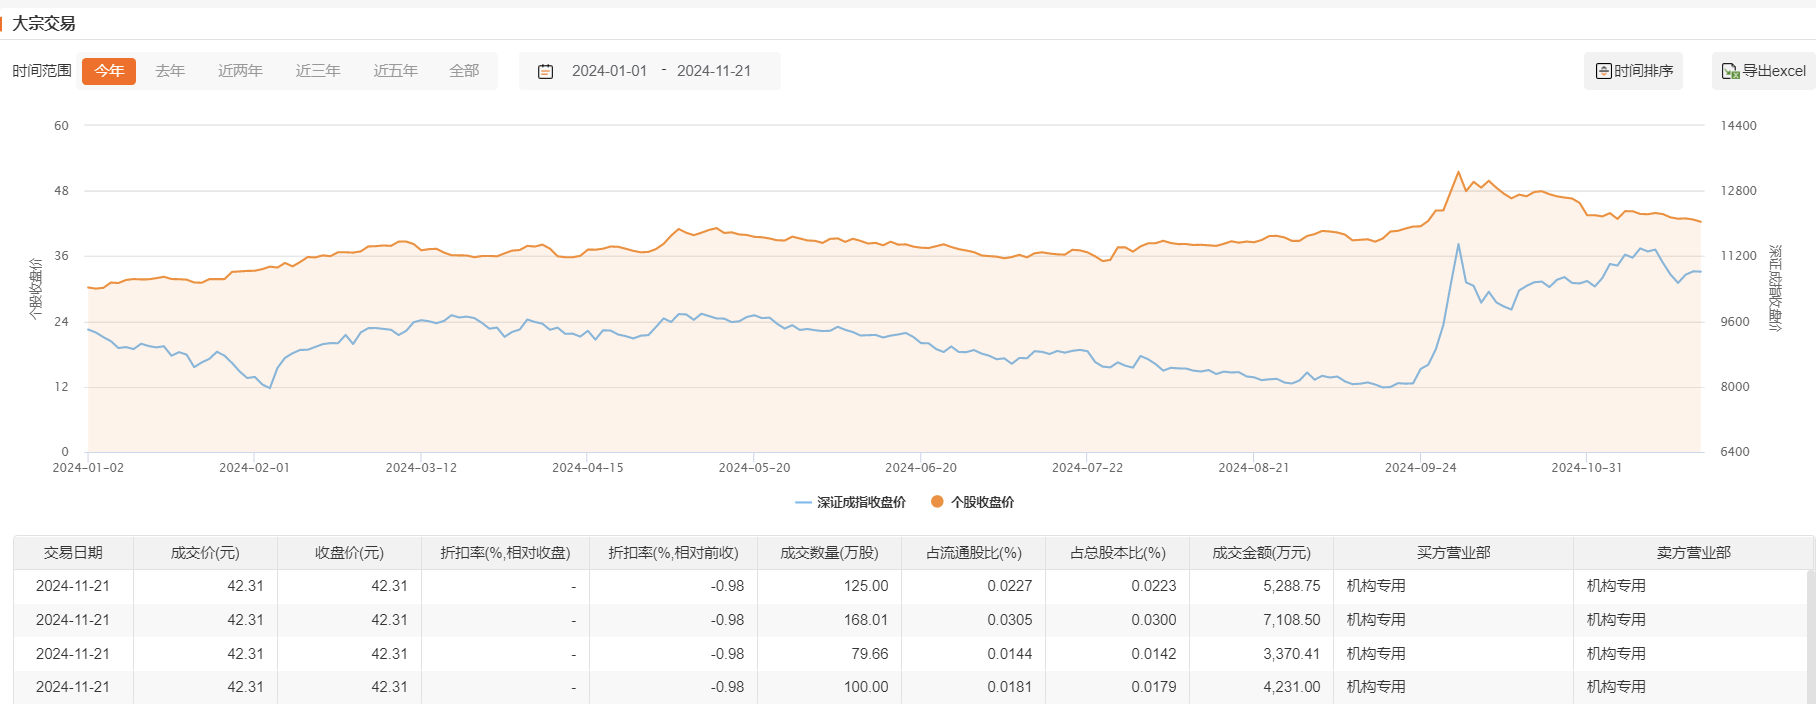Switch to 近五年 range
Screen dimensions: 1816x704
(395, 71)
